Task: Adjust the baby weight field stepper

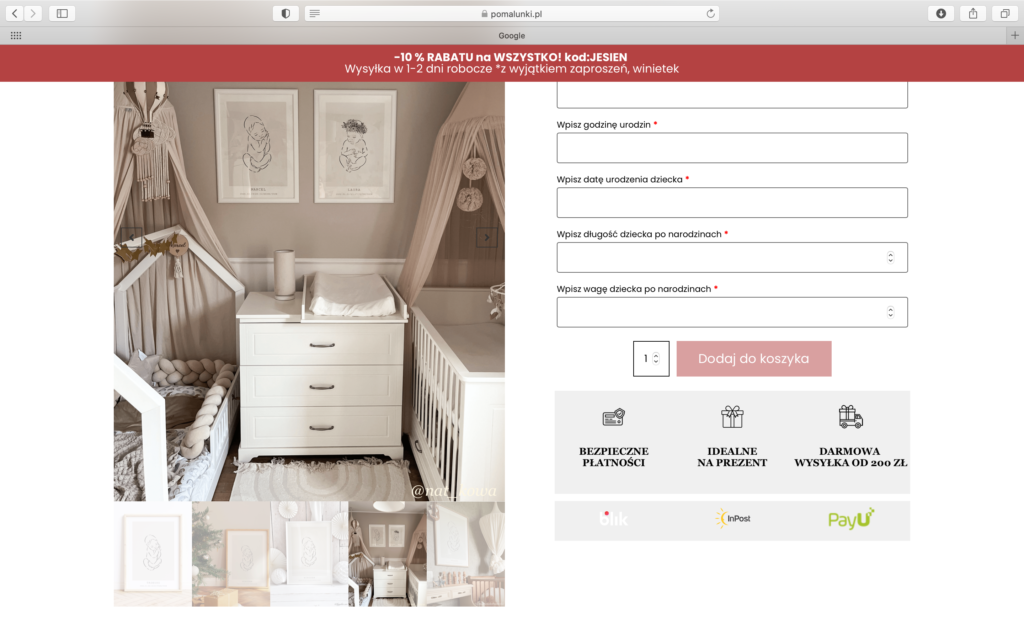Action: click(890, 312)
